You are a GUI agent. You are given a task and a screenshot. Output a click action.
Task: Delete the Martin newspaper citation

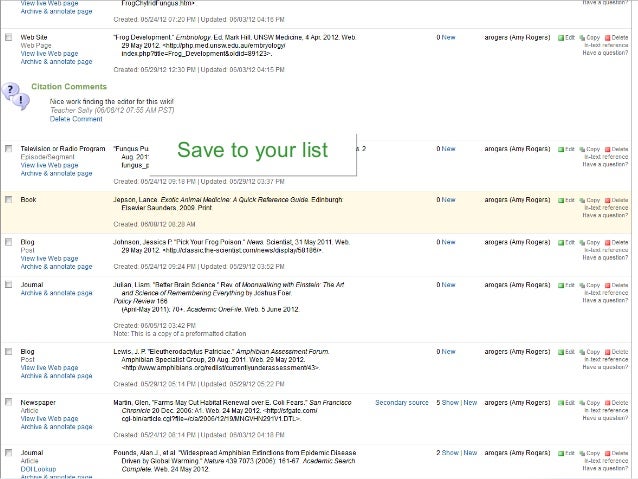click(x=616, y=403)
